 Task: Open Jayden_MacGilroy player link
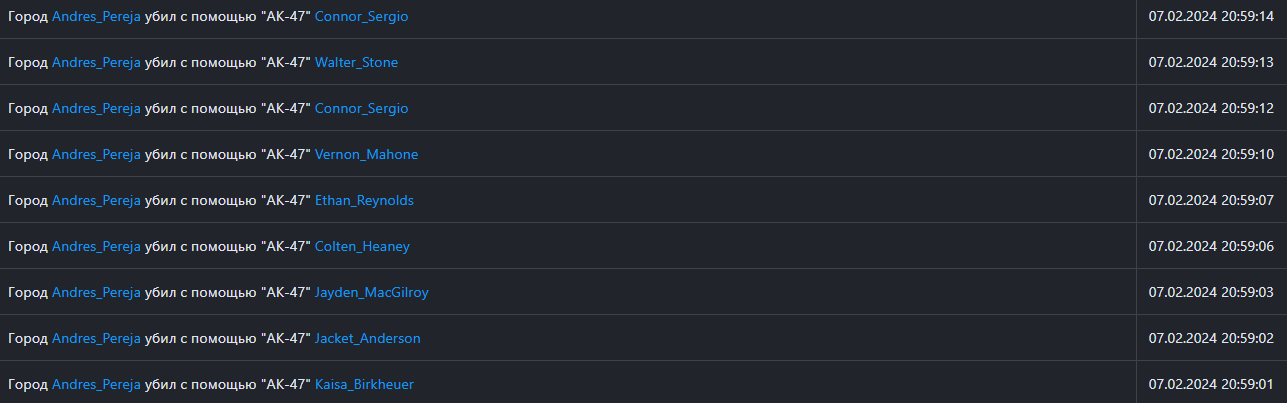point(371,292)
